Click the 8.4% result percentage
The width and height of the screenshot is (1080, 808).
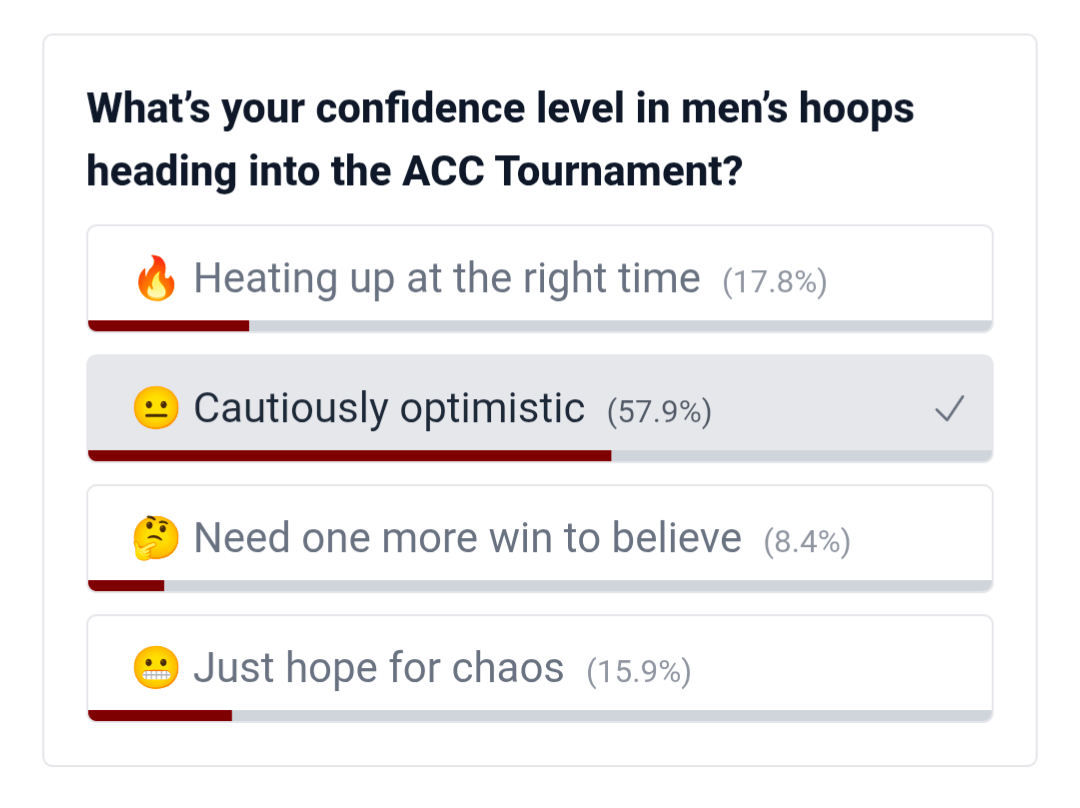pyautogui.click(x=807, y=542)
